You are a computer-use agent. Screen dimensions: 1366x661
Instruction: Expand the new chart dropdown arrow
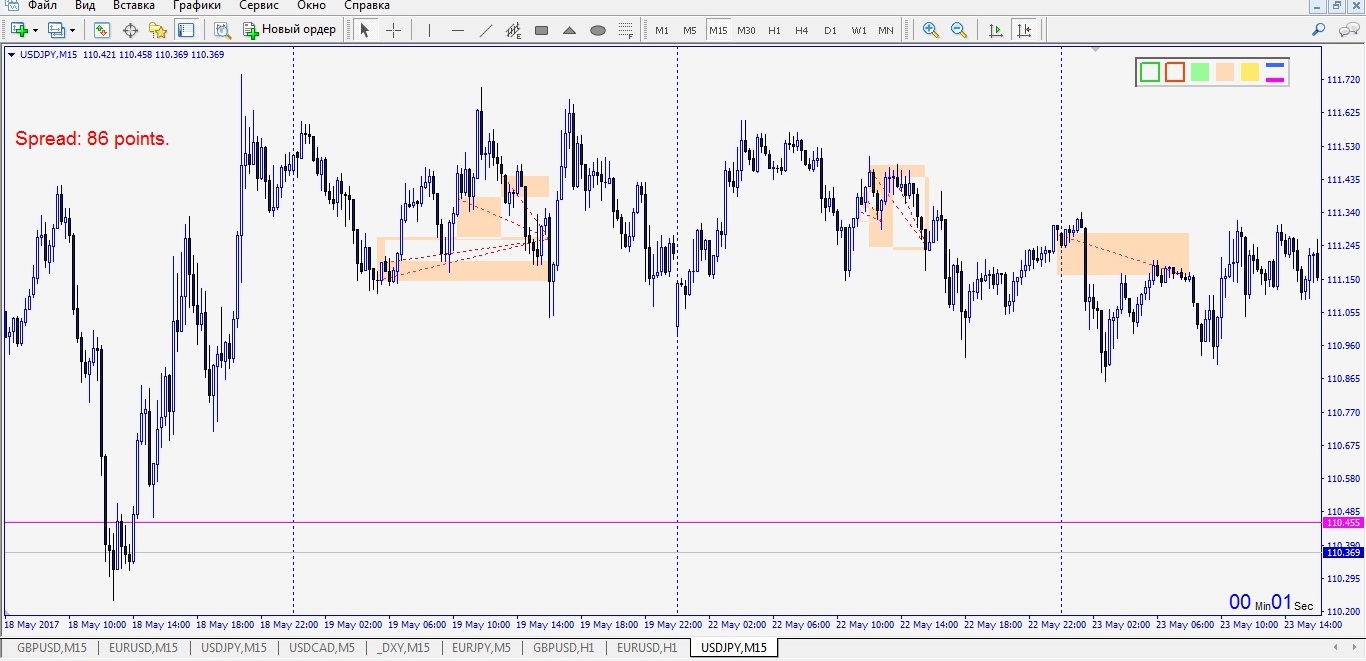[x=37, y=31]
